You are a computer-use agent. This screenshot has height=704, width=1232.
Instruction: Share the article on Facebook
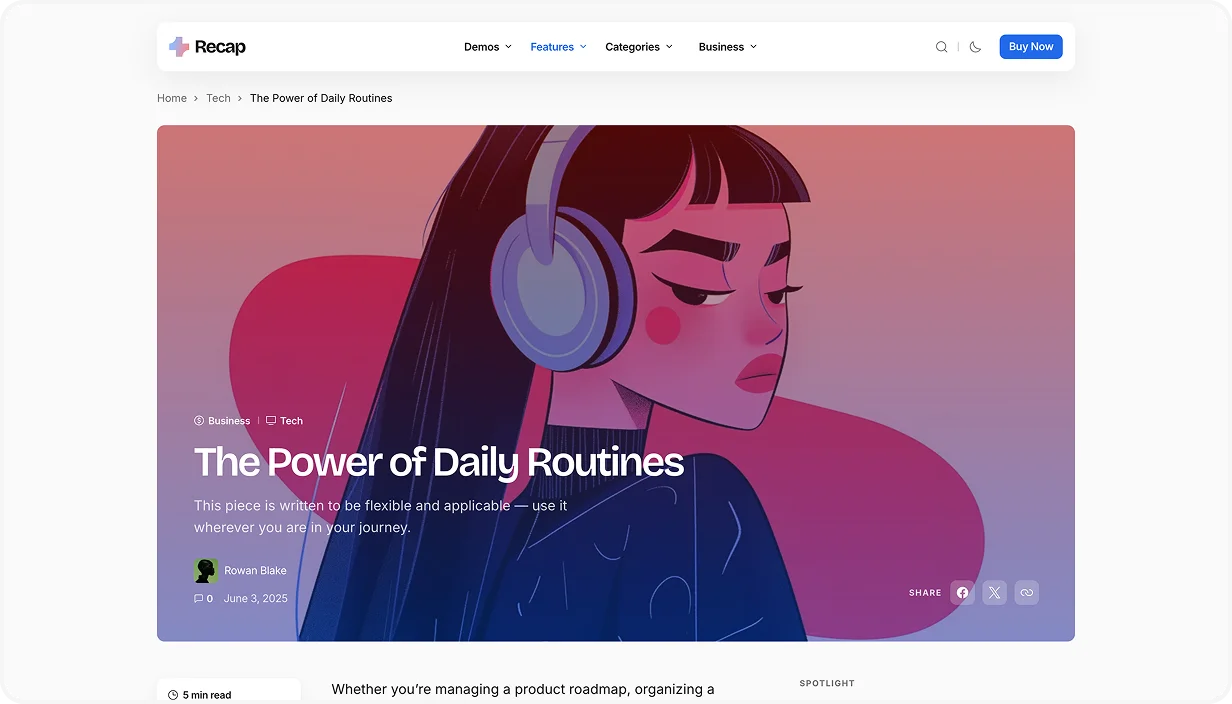point(962,593)
